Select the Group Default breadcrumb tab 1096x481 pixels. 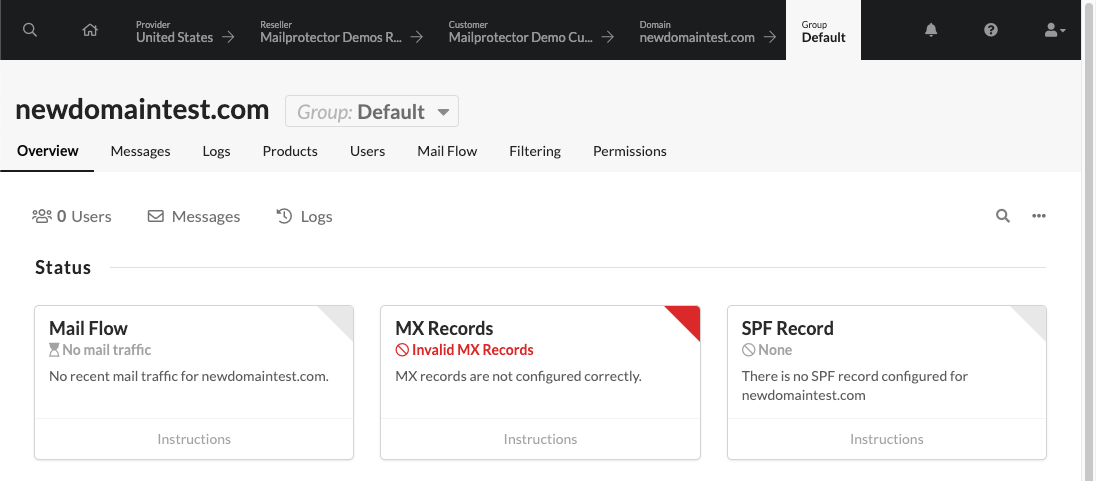coord(823,31)
